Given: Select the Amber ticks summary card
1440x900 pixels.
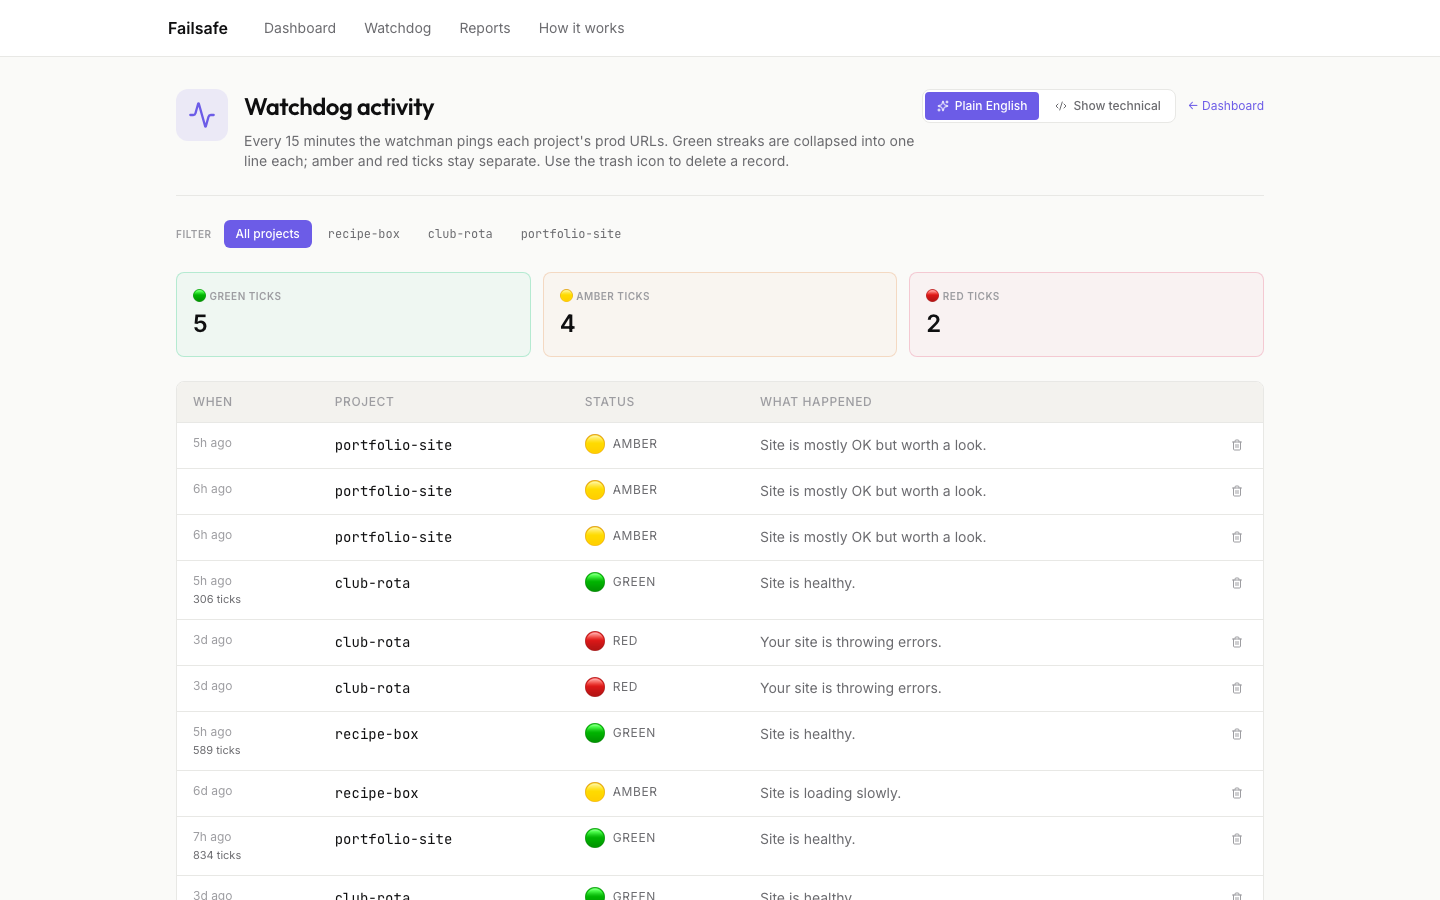Looking at the screenshot, I should 720,314.
